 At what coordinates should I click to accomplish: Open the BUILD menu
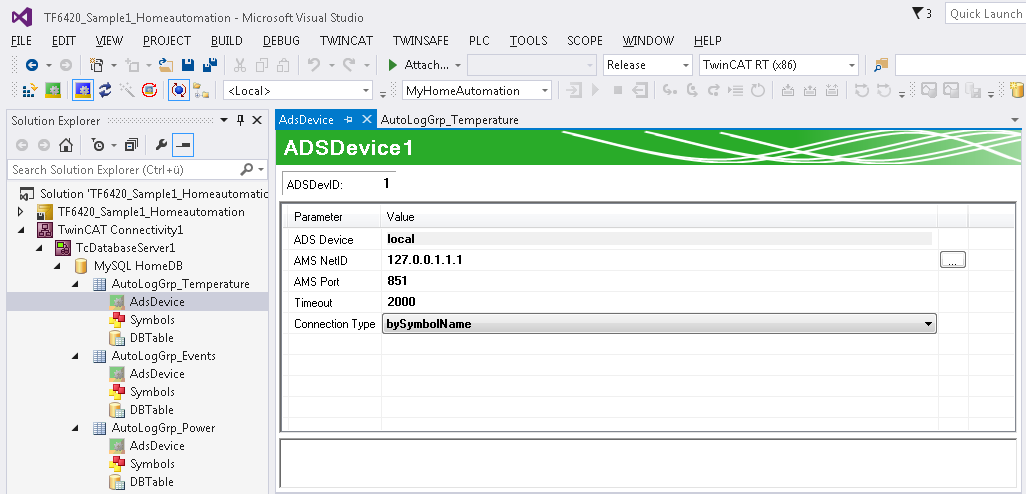(x=227, y=41)
